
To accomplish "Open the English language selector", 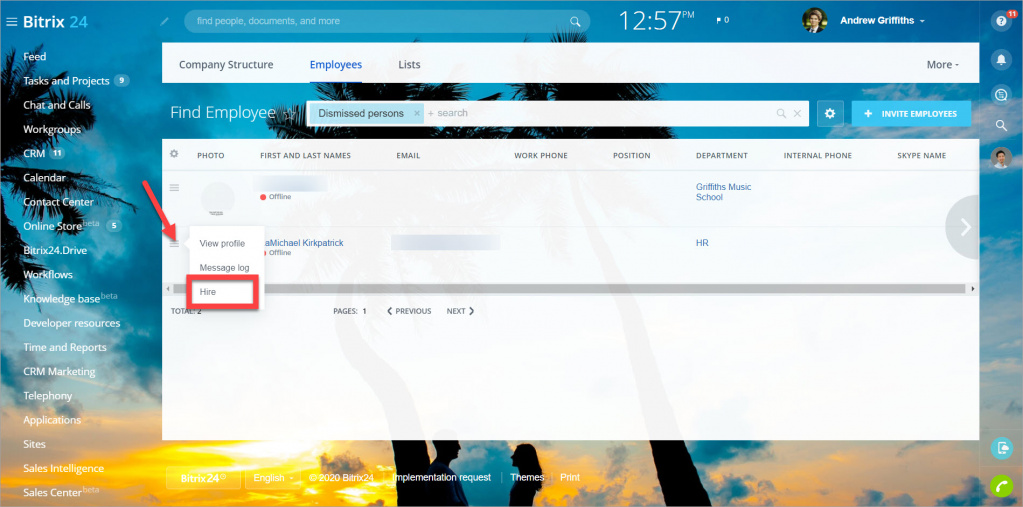I will tap(271, 478).
